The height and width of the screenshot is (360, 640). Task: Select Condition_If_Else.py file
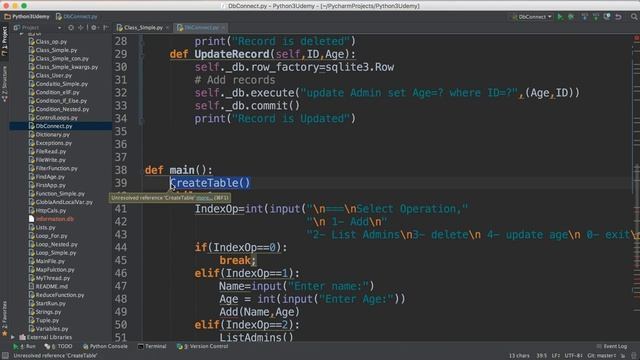click(x=61, y=101)
